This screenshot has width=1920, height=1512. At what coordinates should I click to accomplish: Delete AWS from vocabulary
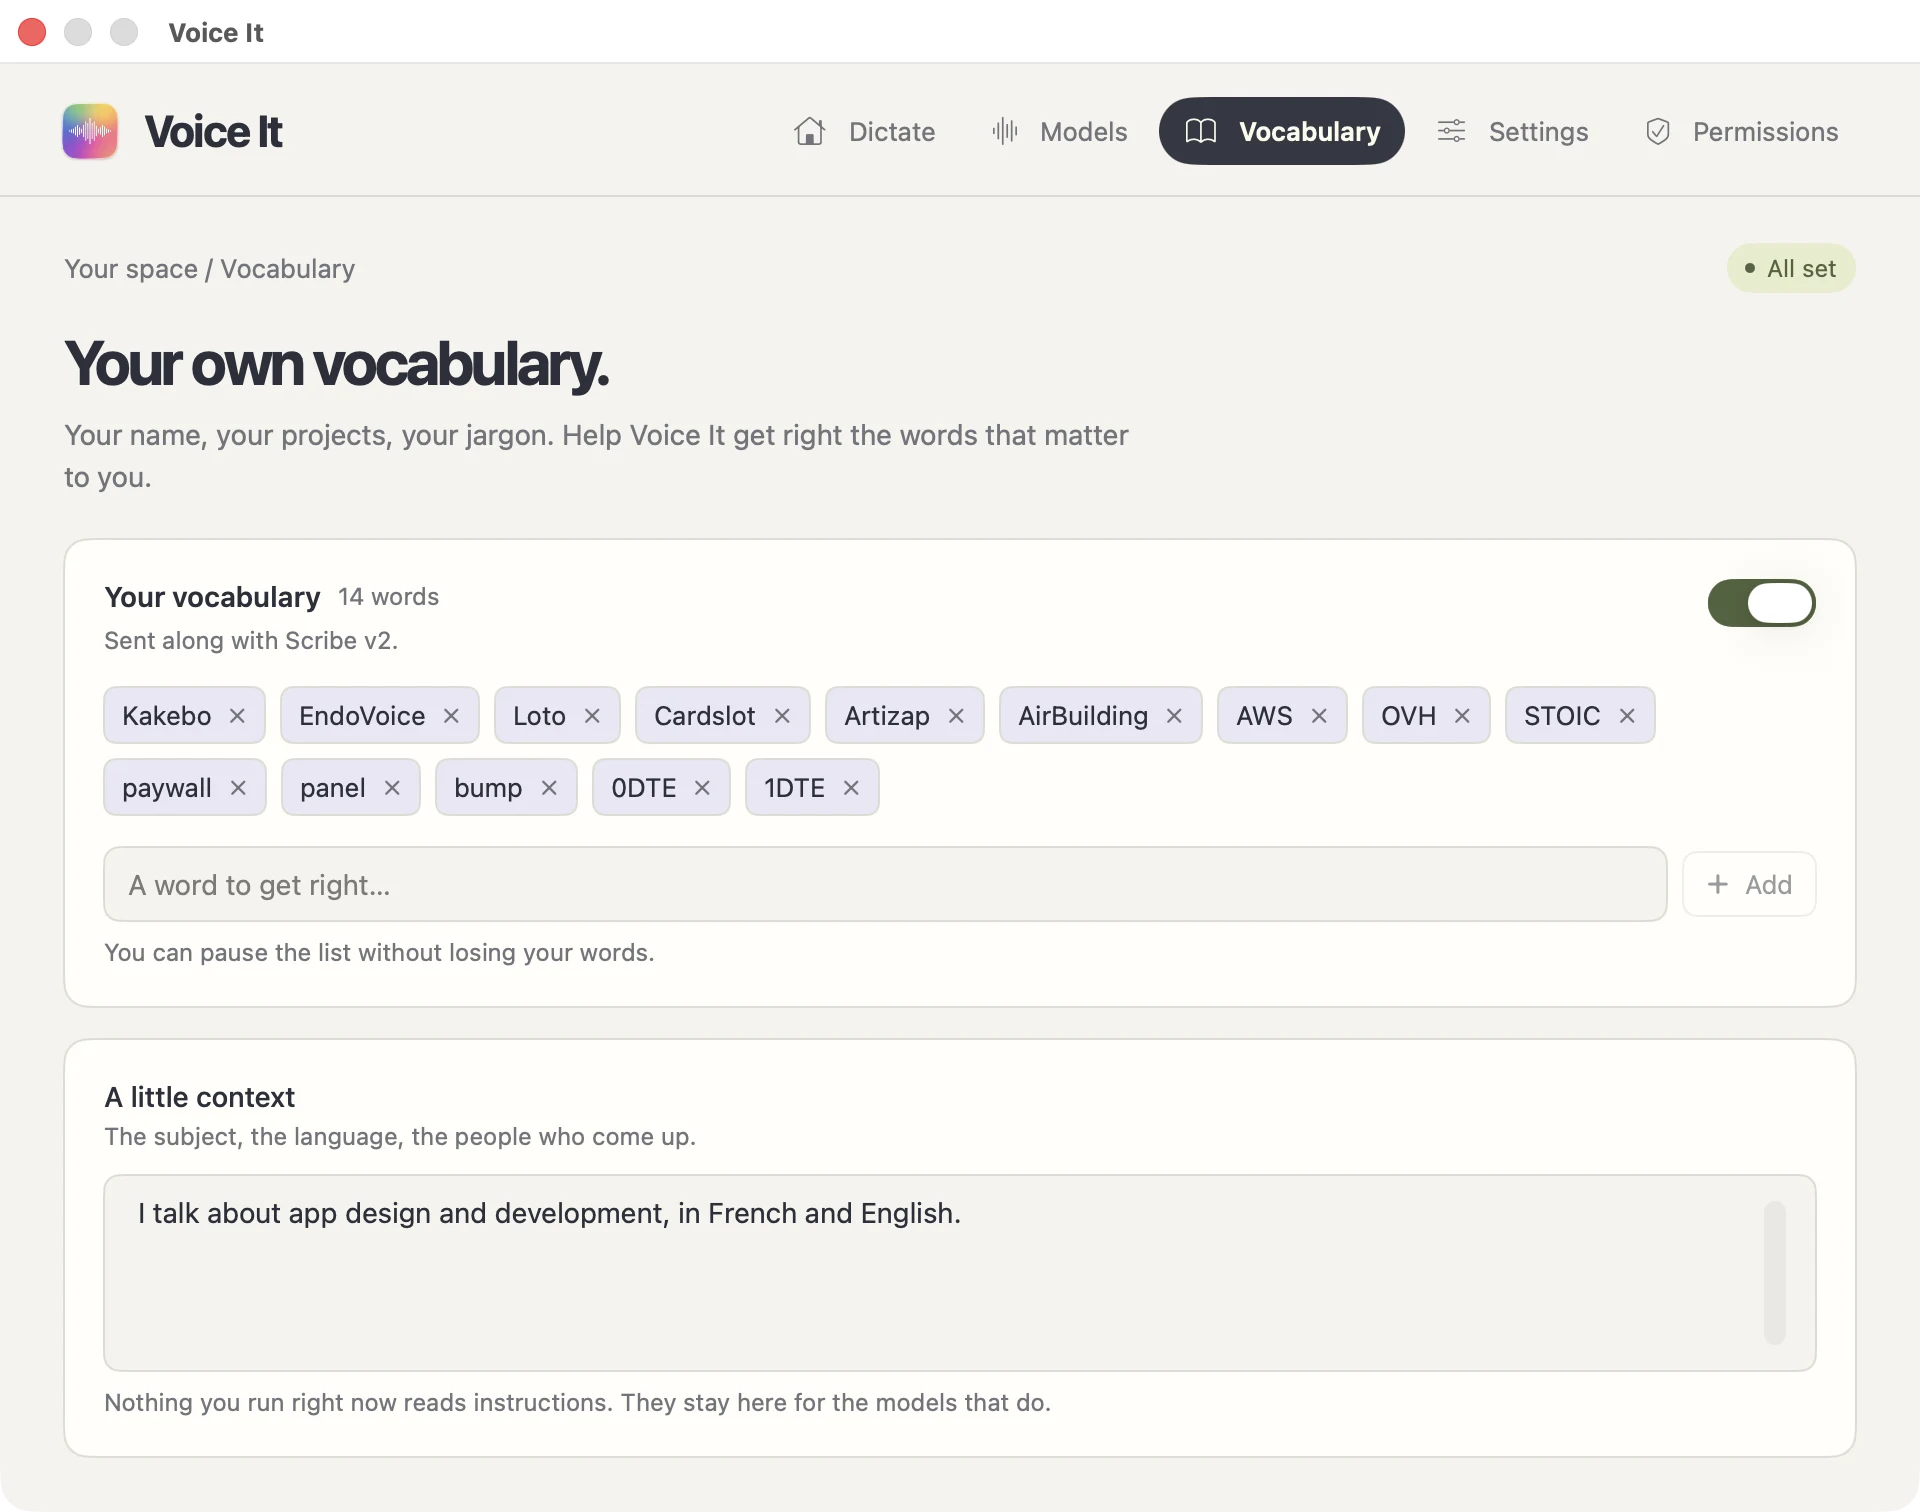click(x=1319, y=716)
